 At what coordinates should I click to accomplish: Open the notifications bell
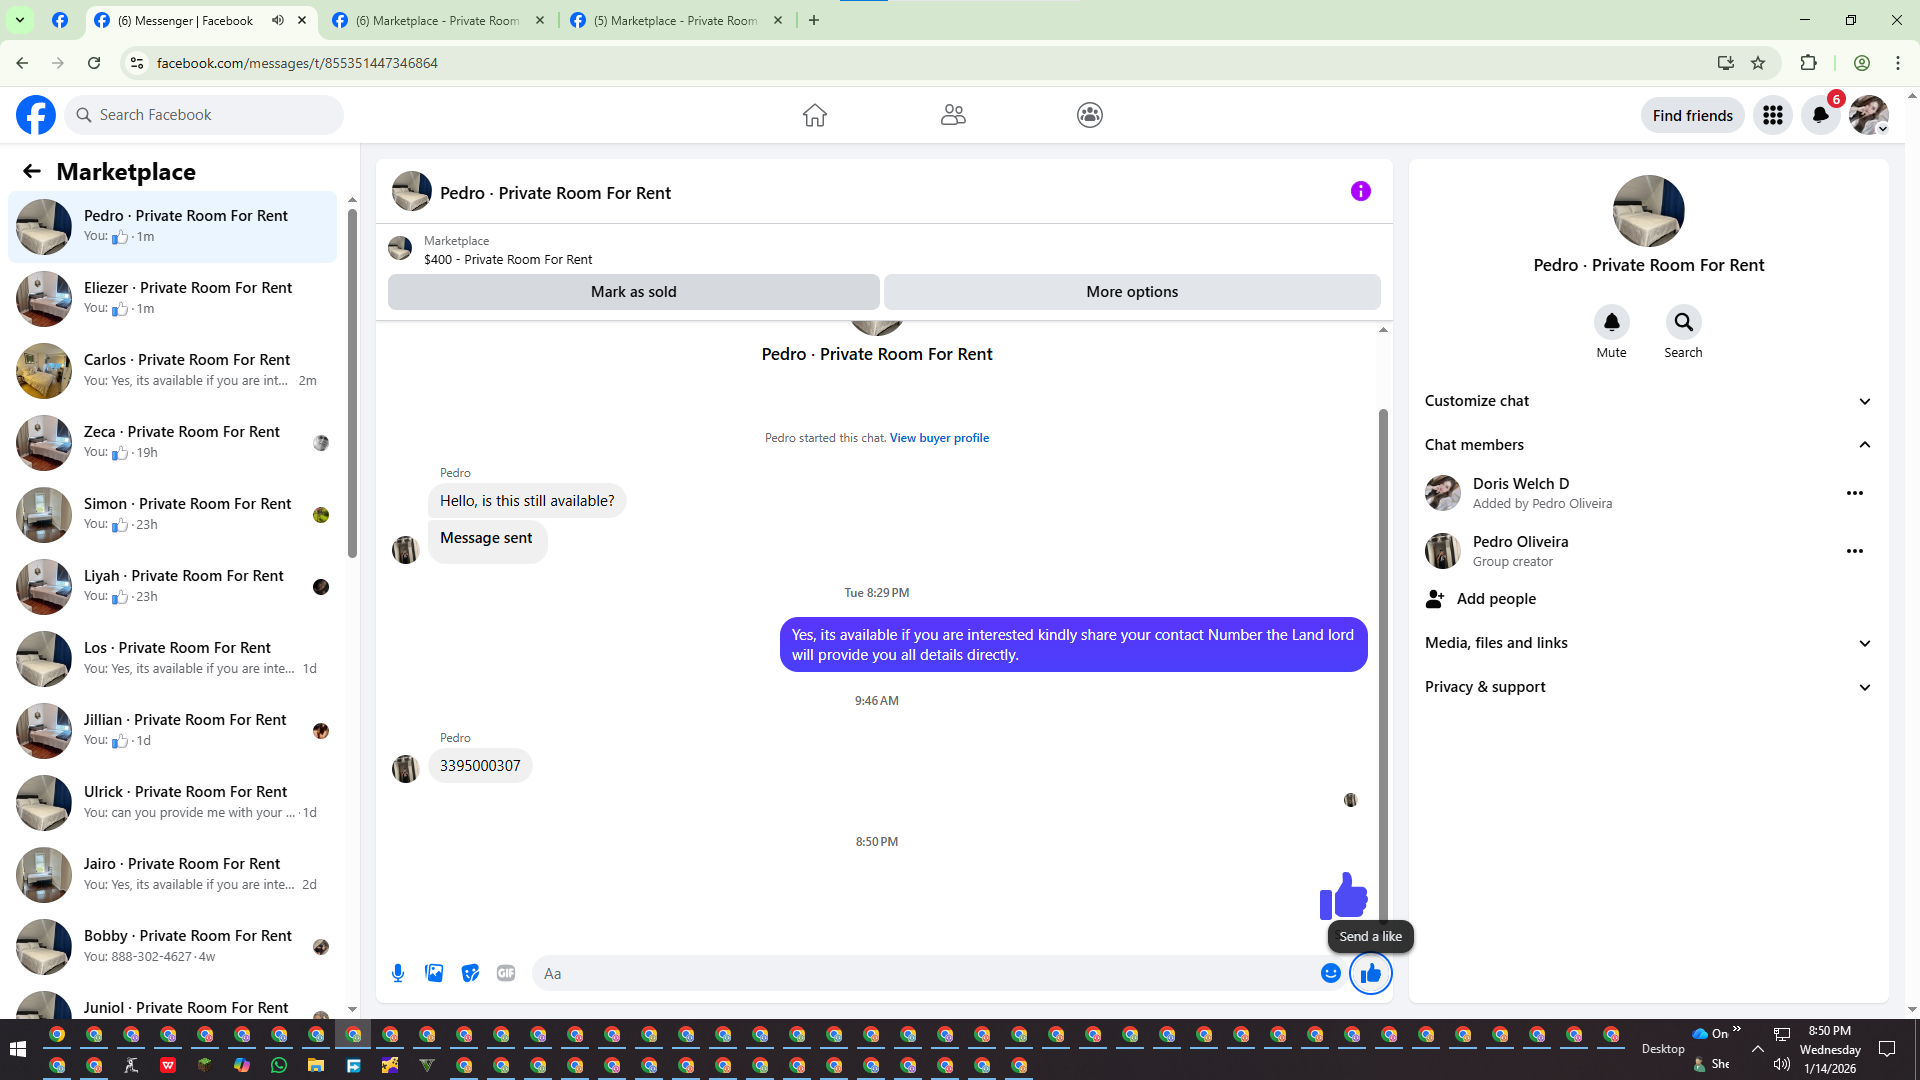[x=1820, y=115]
